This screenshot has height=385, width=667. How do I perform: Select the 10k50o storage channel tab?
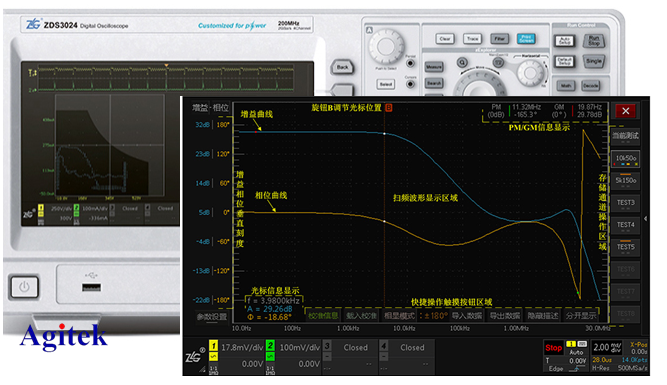[x=625, y=159]
